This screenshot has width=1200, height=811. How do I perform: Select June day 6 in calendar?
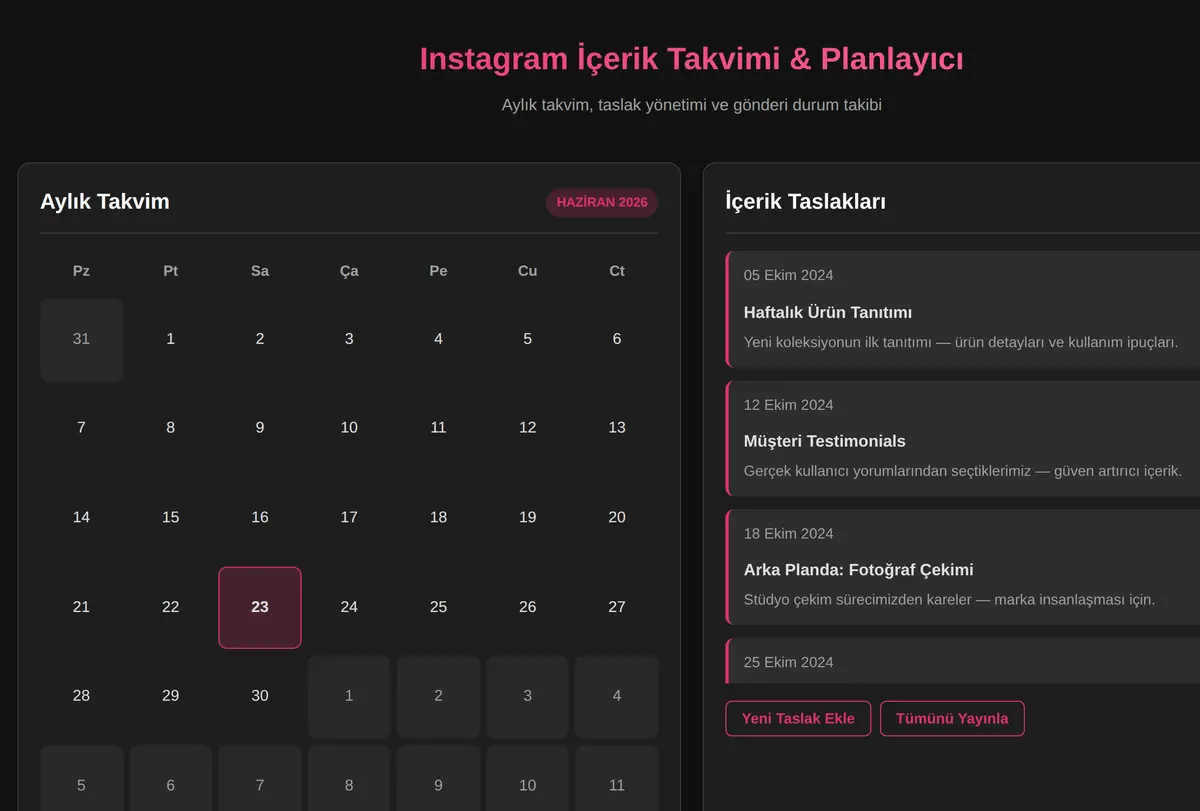click(617, 339)
